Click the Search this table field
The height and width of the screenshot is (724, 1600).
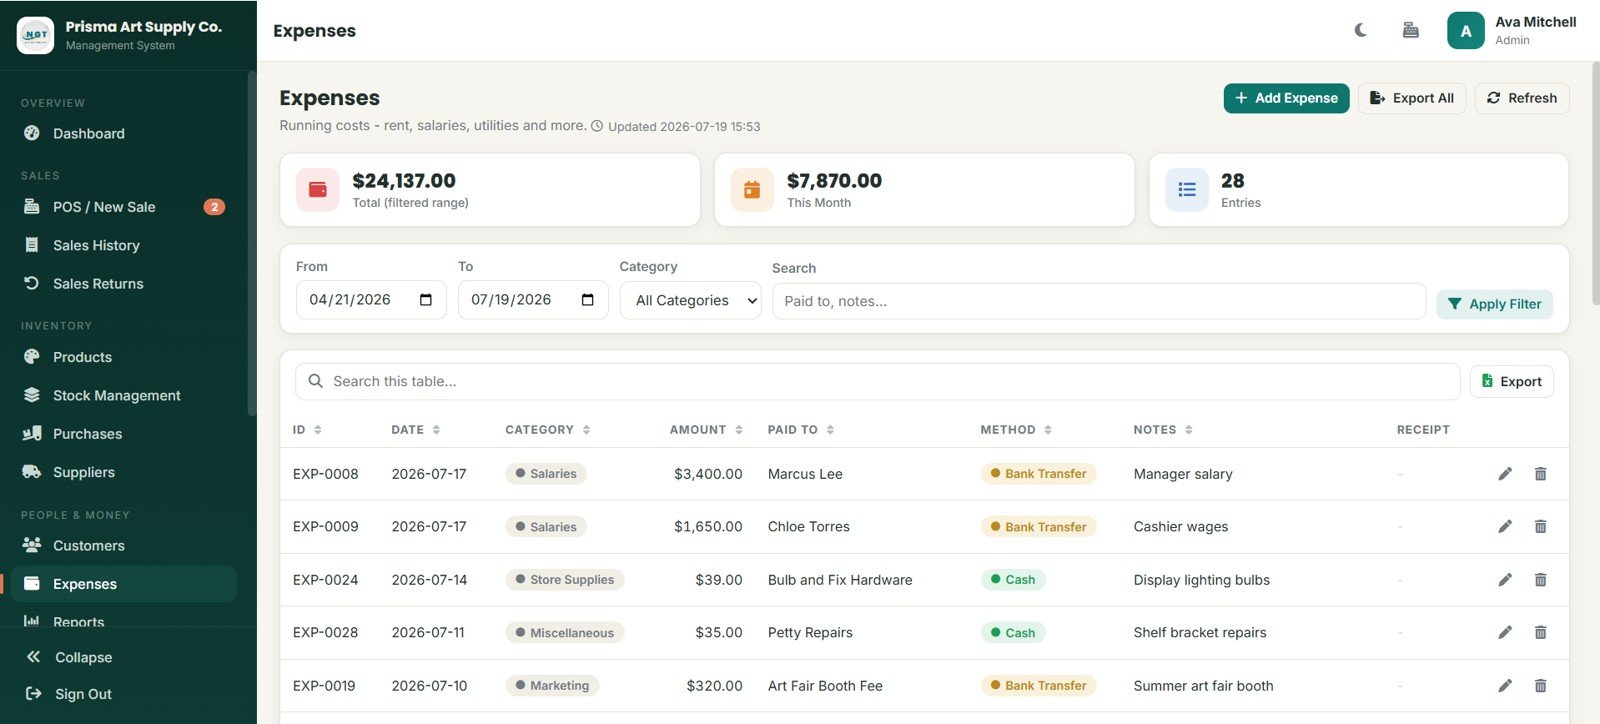(877, 381)
